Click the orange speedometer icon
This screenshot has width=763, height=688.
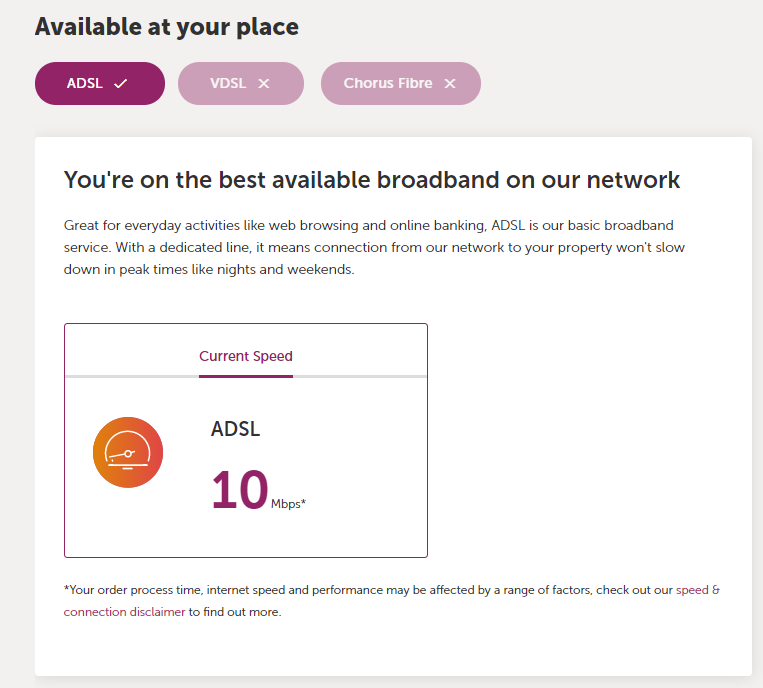128,453
